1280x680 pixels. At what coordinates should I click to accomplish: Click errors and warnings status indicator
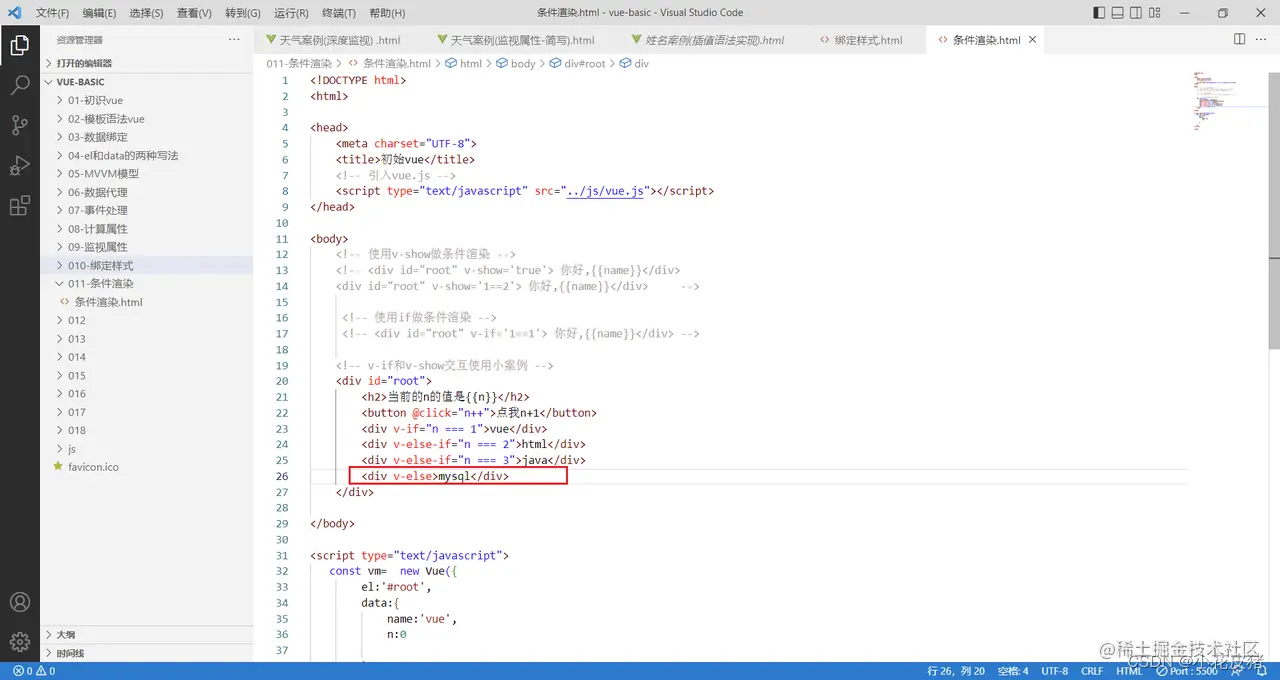32,671
